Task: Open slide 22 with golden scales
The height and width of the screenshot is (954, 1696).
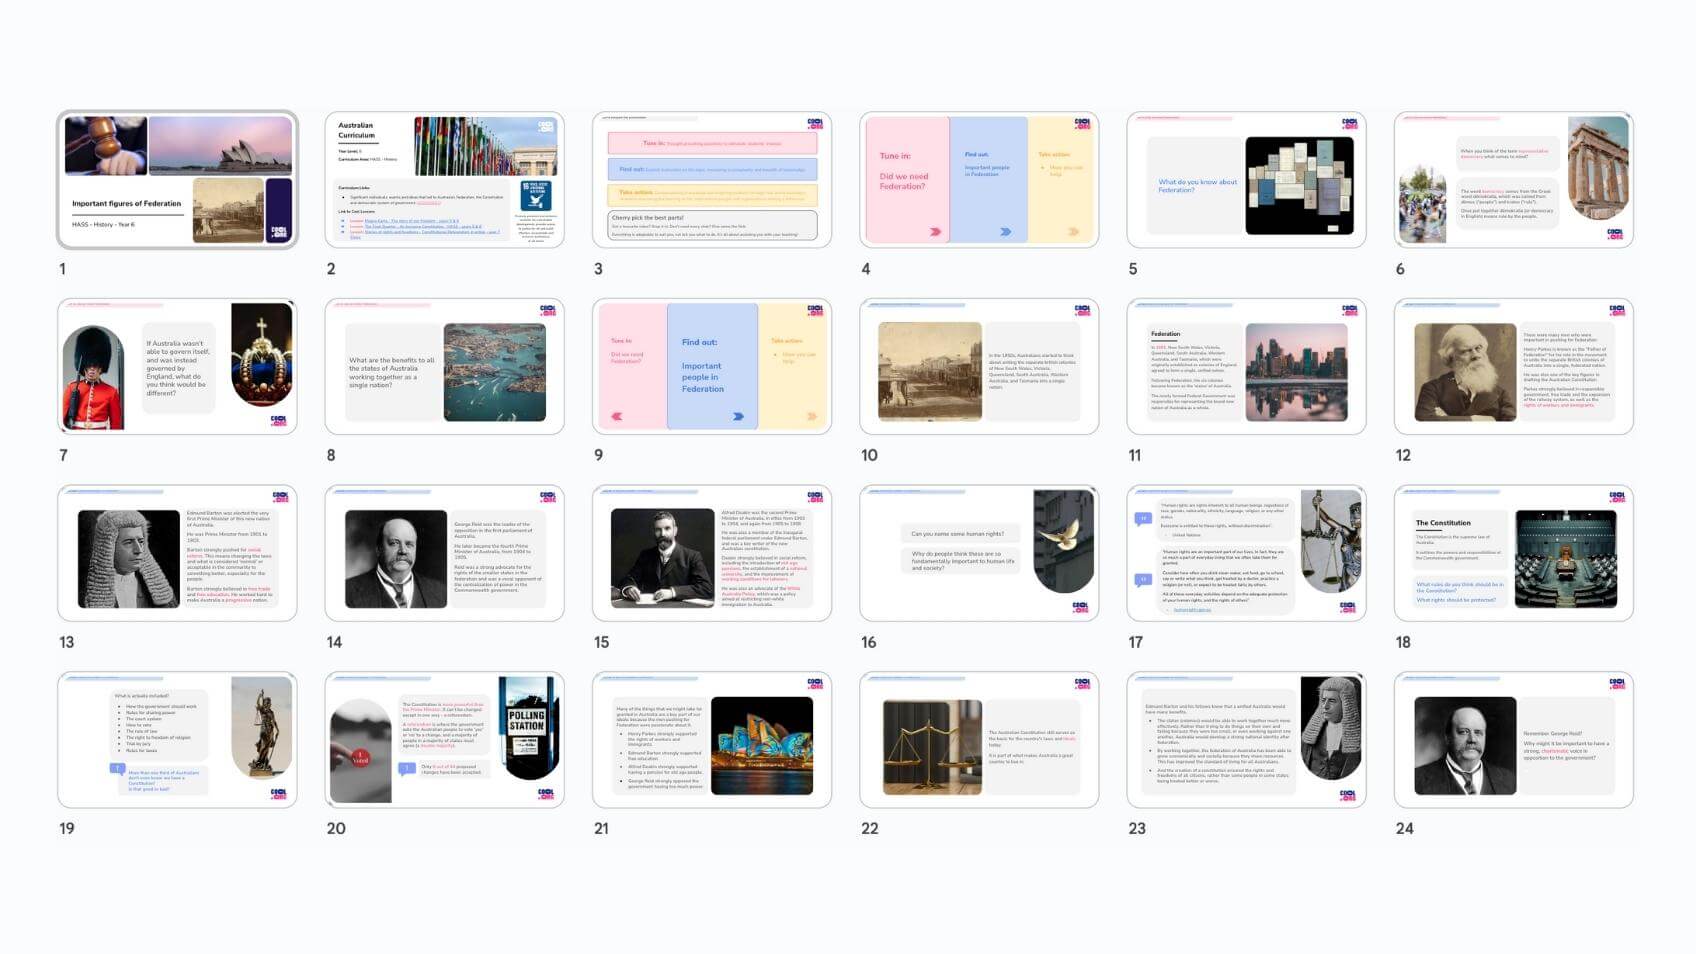Action: pos(979,740)
